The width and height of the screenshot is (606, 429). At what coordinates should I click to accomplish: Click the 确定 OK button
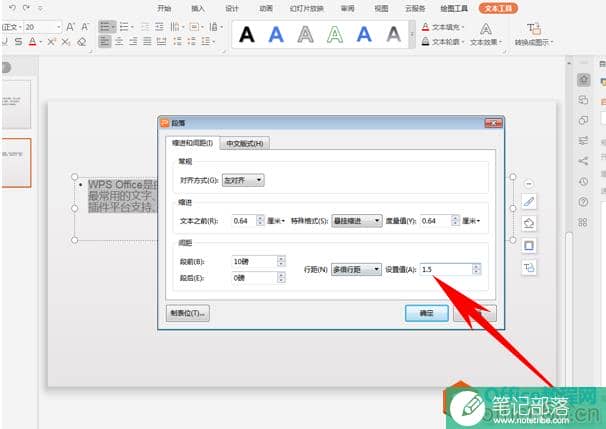tap(427, 313)
